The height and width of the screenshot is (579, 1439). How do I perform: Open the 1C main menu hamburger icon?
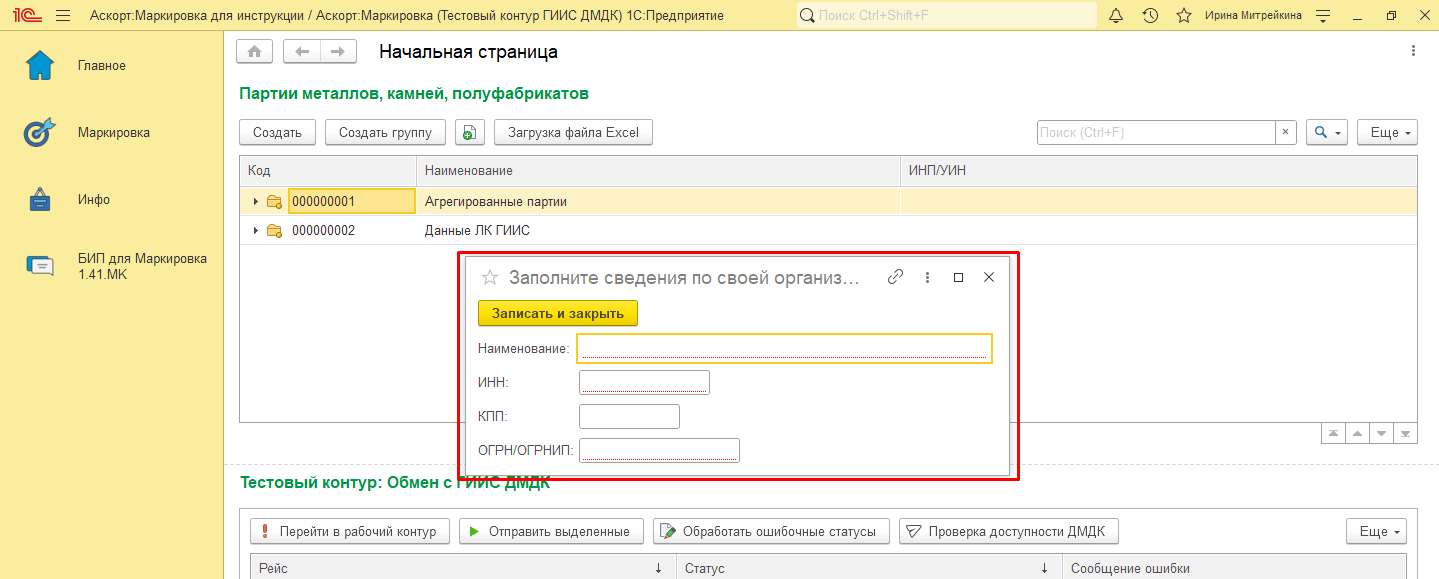pyautogui.click(x=63, y=16)
